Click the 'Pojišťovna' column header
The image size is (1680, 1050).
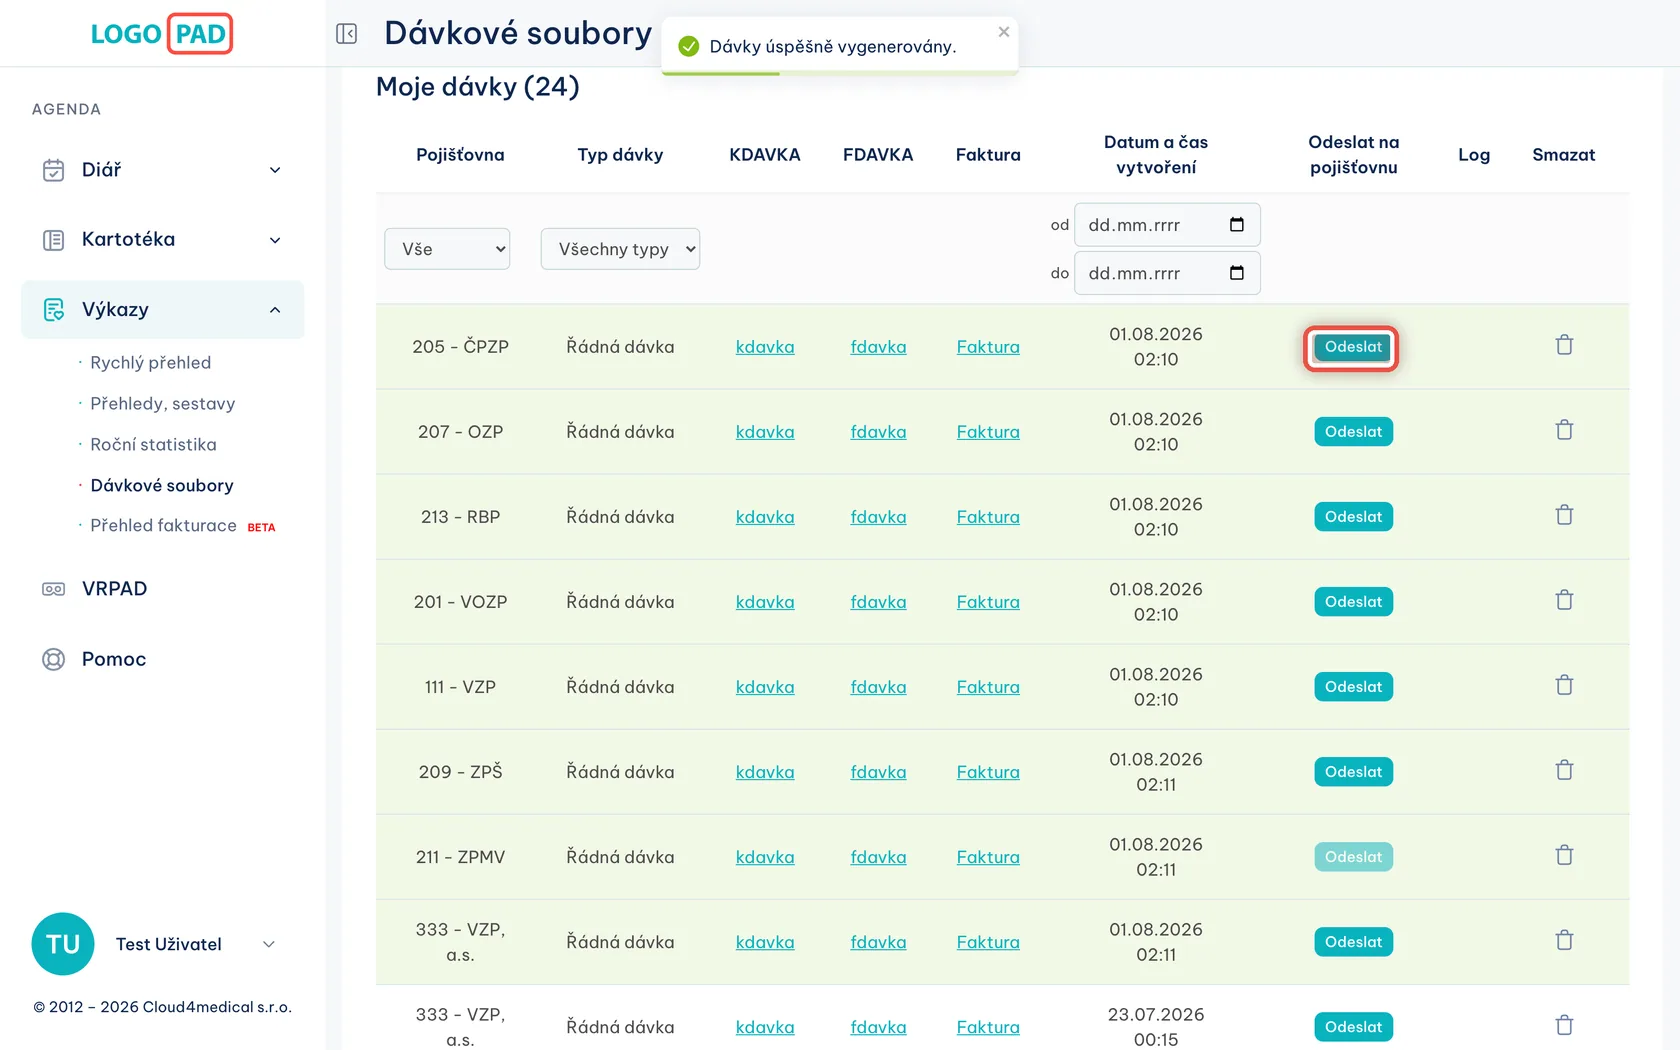[460, 155]
